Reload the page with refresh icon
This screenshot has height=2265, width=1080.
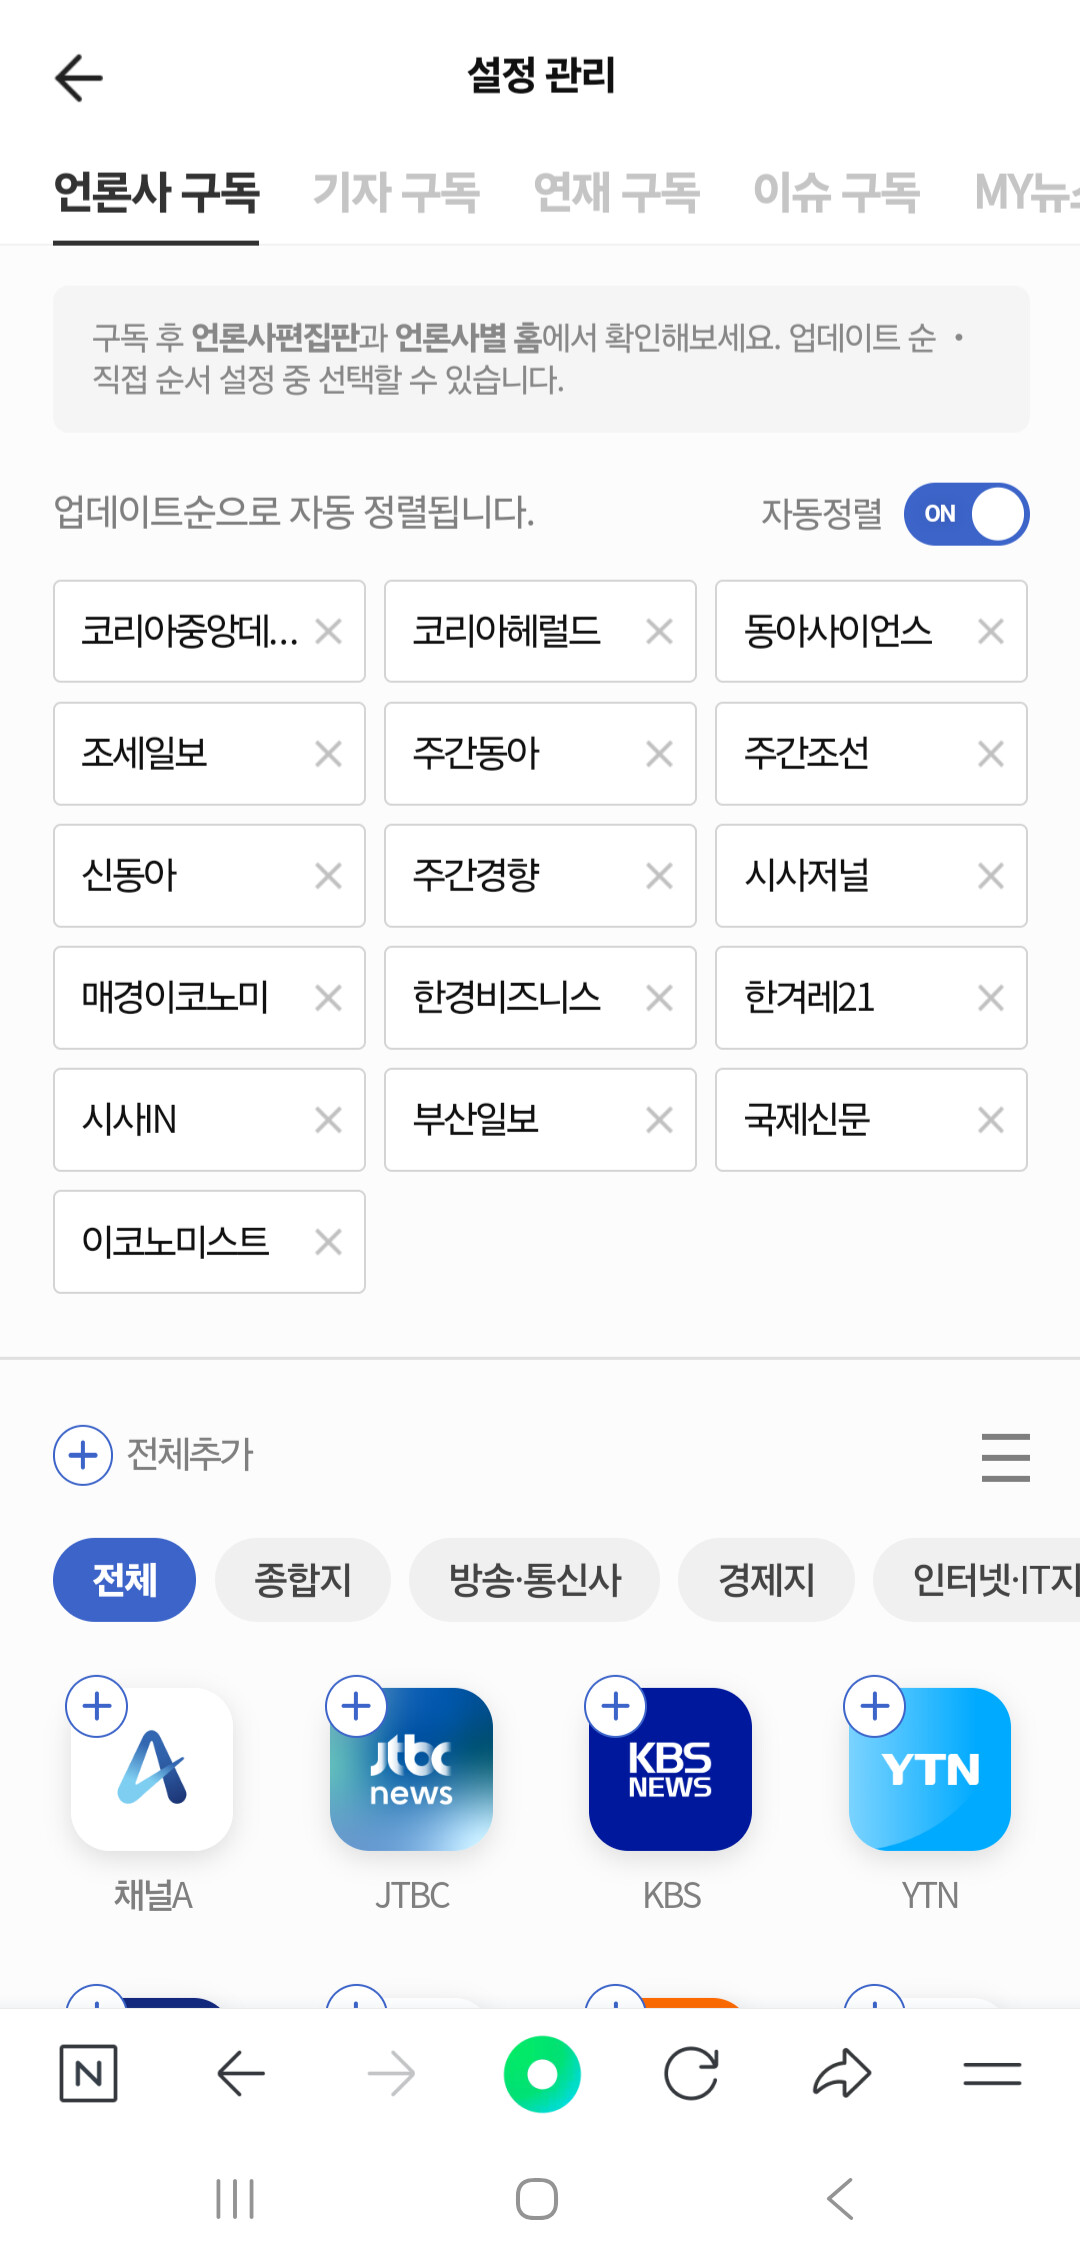click(x=691, y=2074)
